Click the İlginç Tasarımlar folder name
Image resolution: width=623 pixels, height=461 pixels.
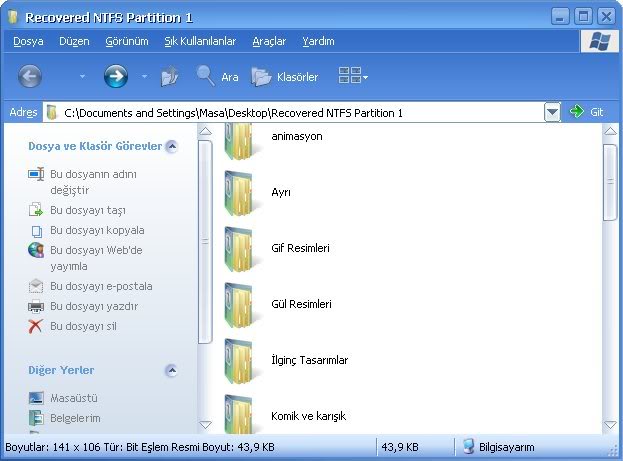pos(310,360)
